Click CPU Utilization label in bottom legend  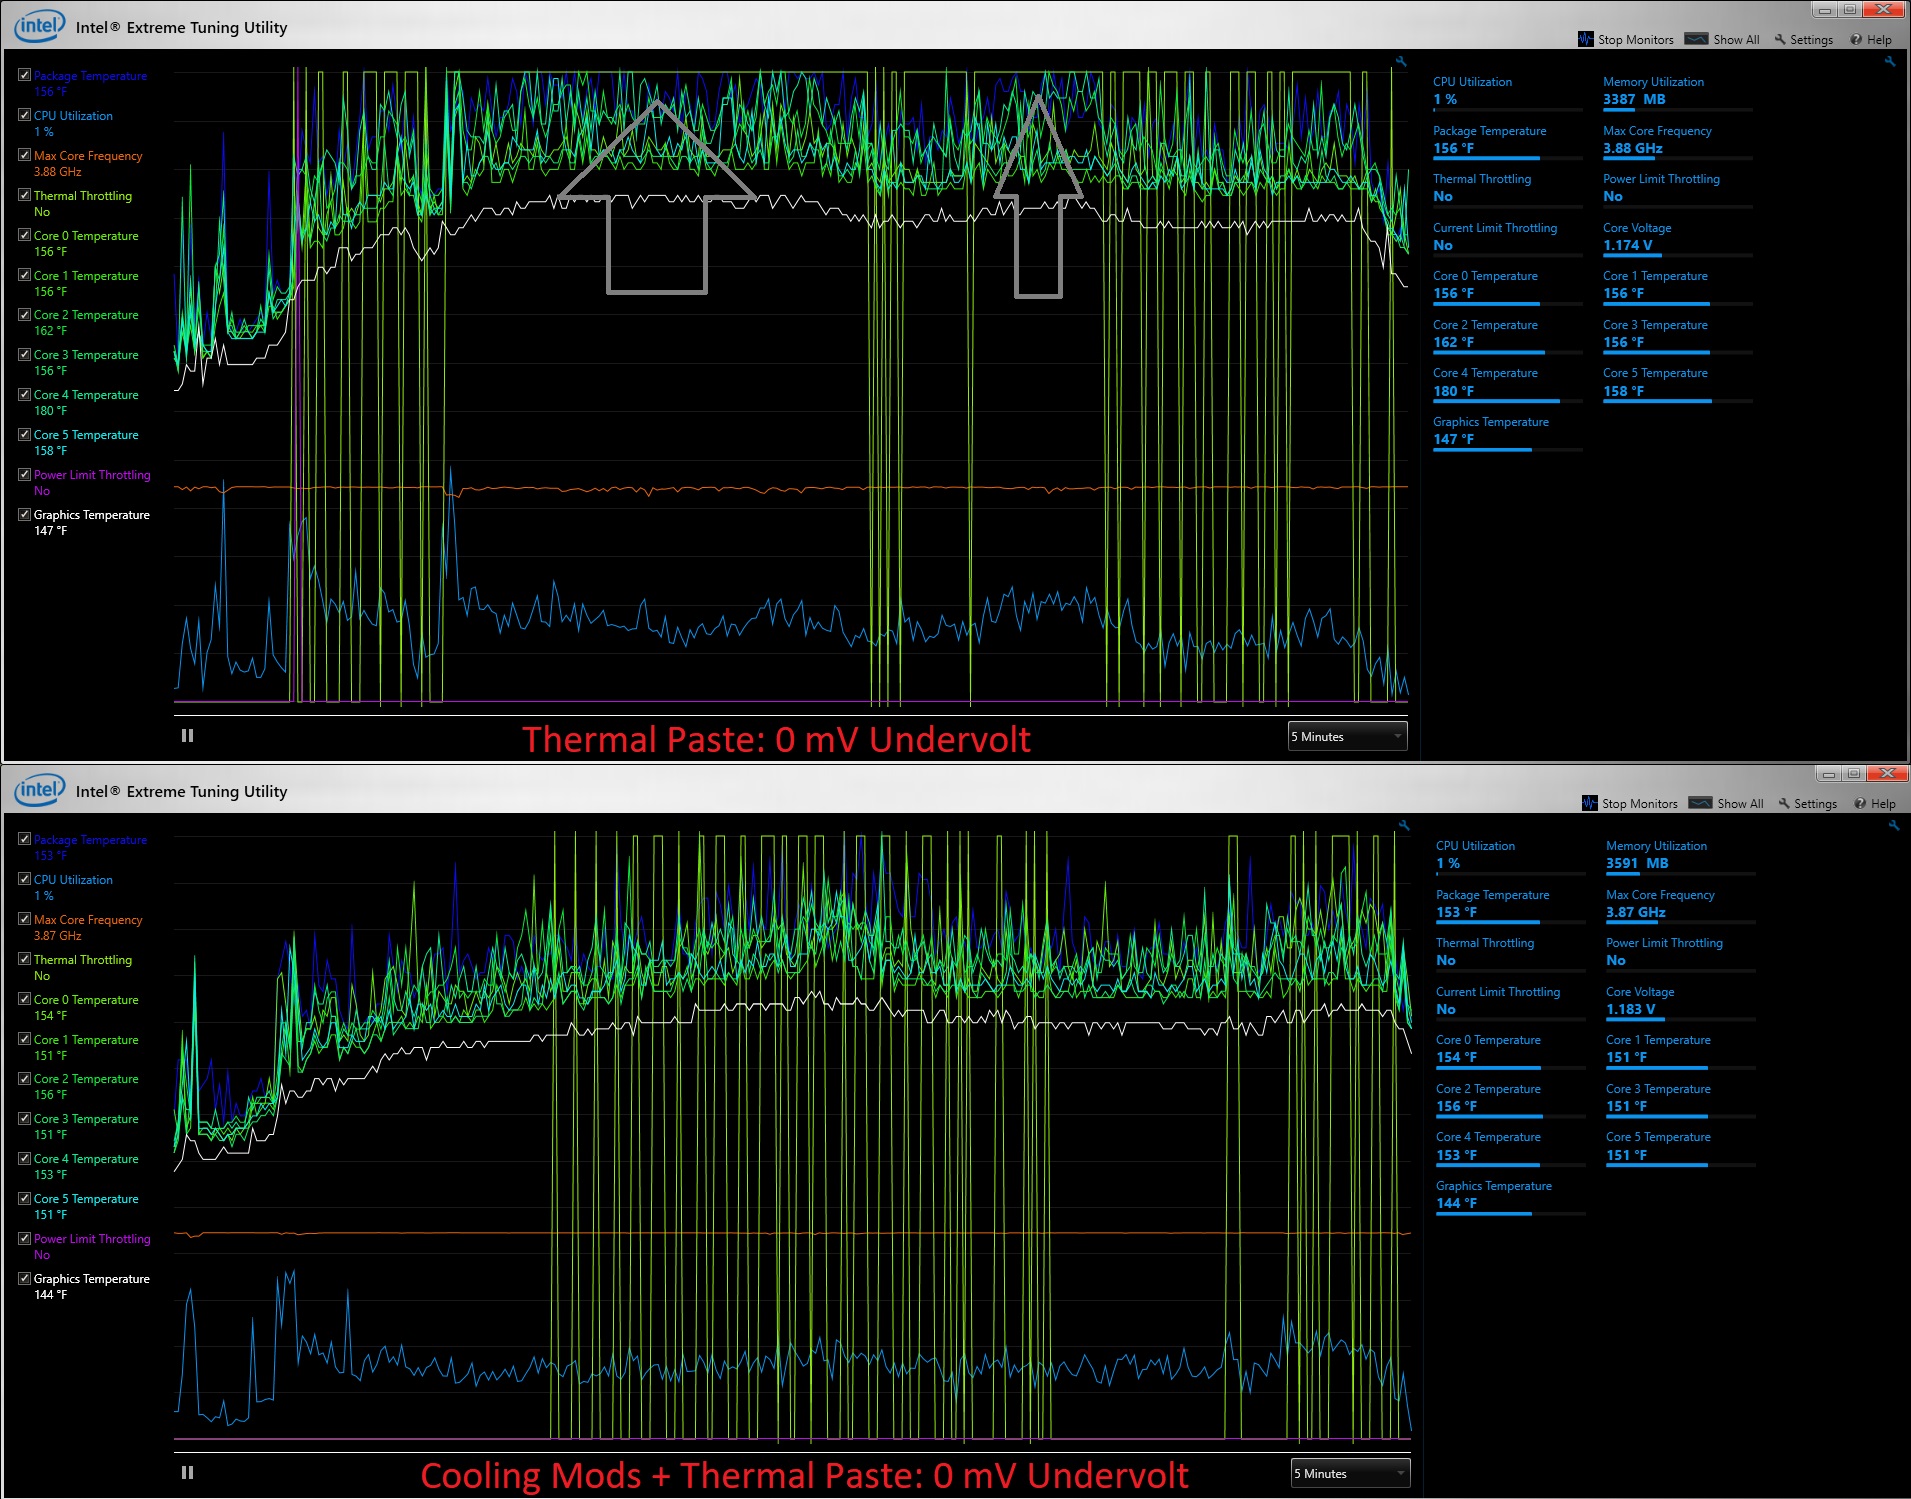point(73,880)
